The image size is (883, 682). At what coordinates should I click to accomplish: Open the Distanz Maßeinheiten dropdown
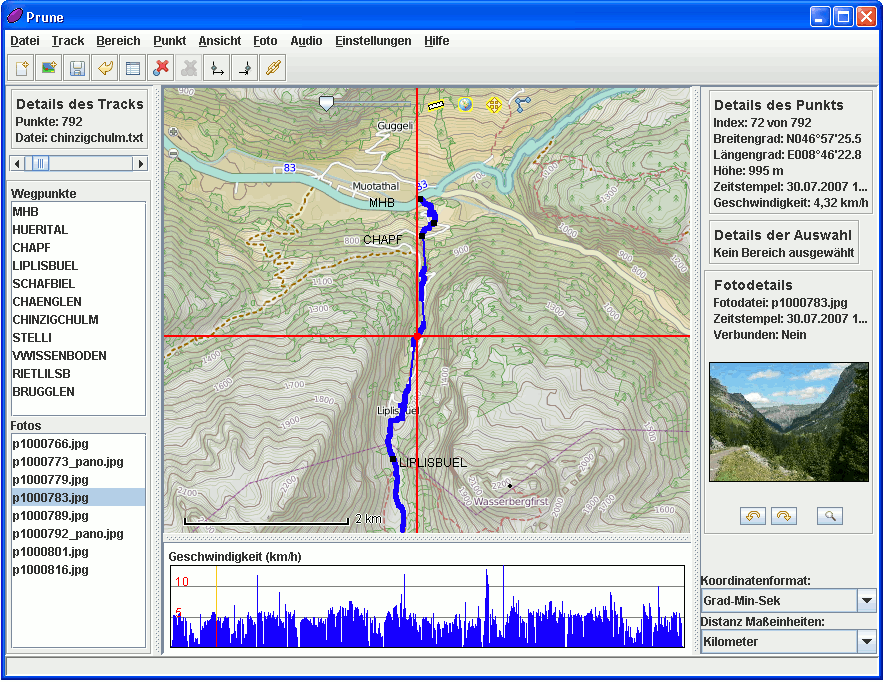click(867, 642)
